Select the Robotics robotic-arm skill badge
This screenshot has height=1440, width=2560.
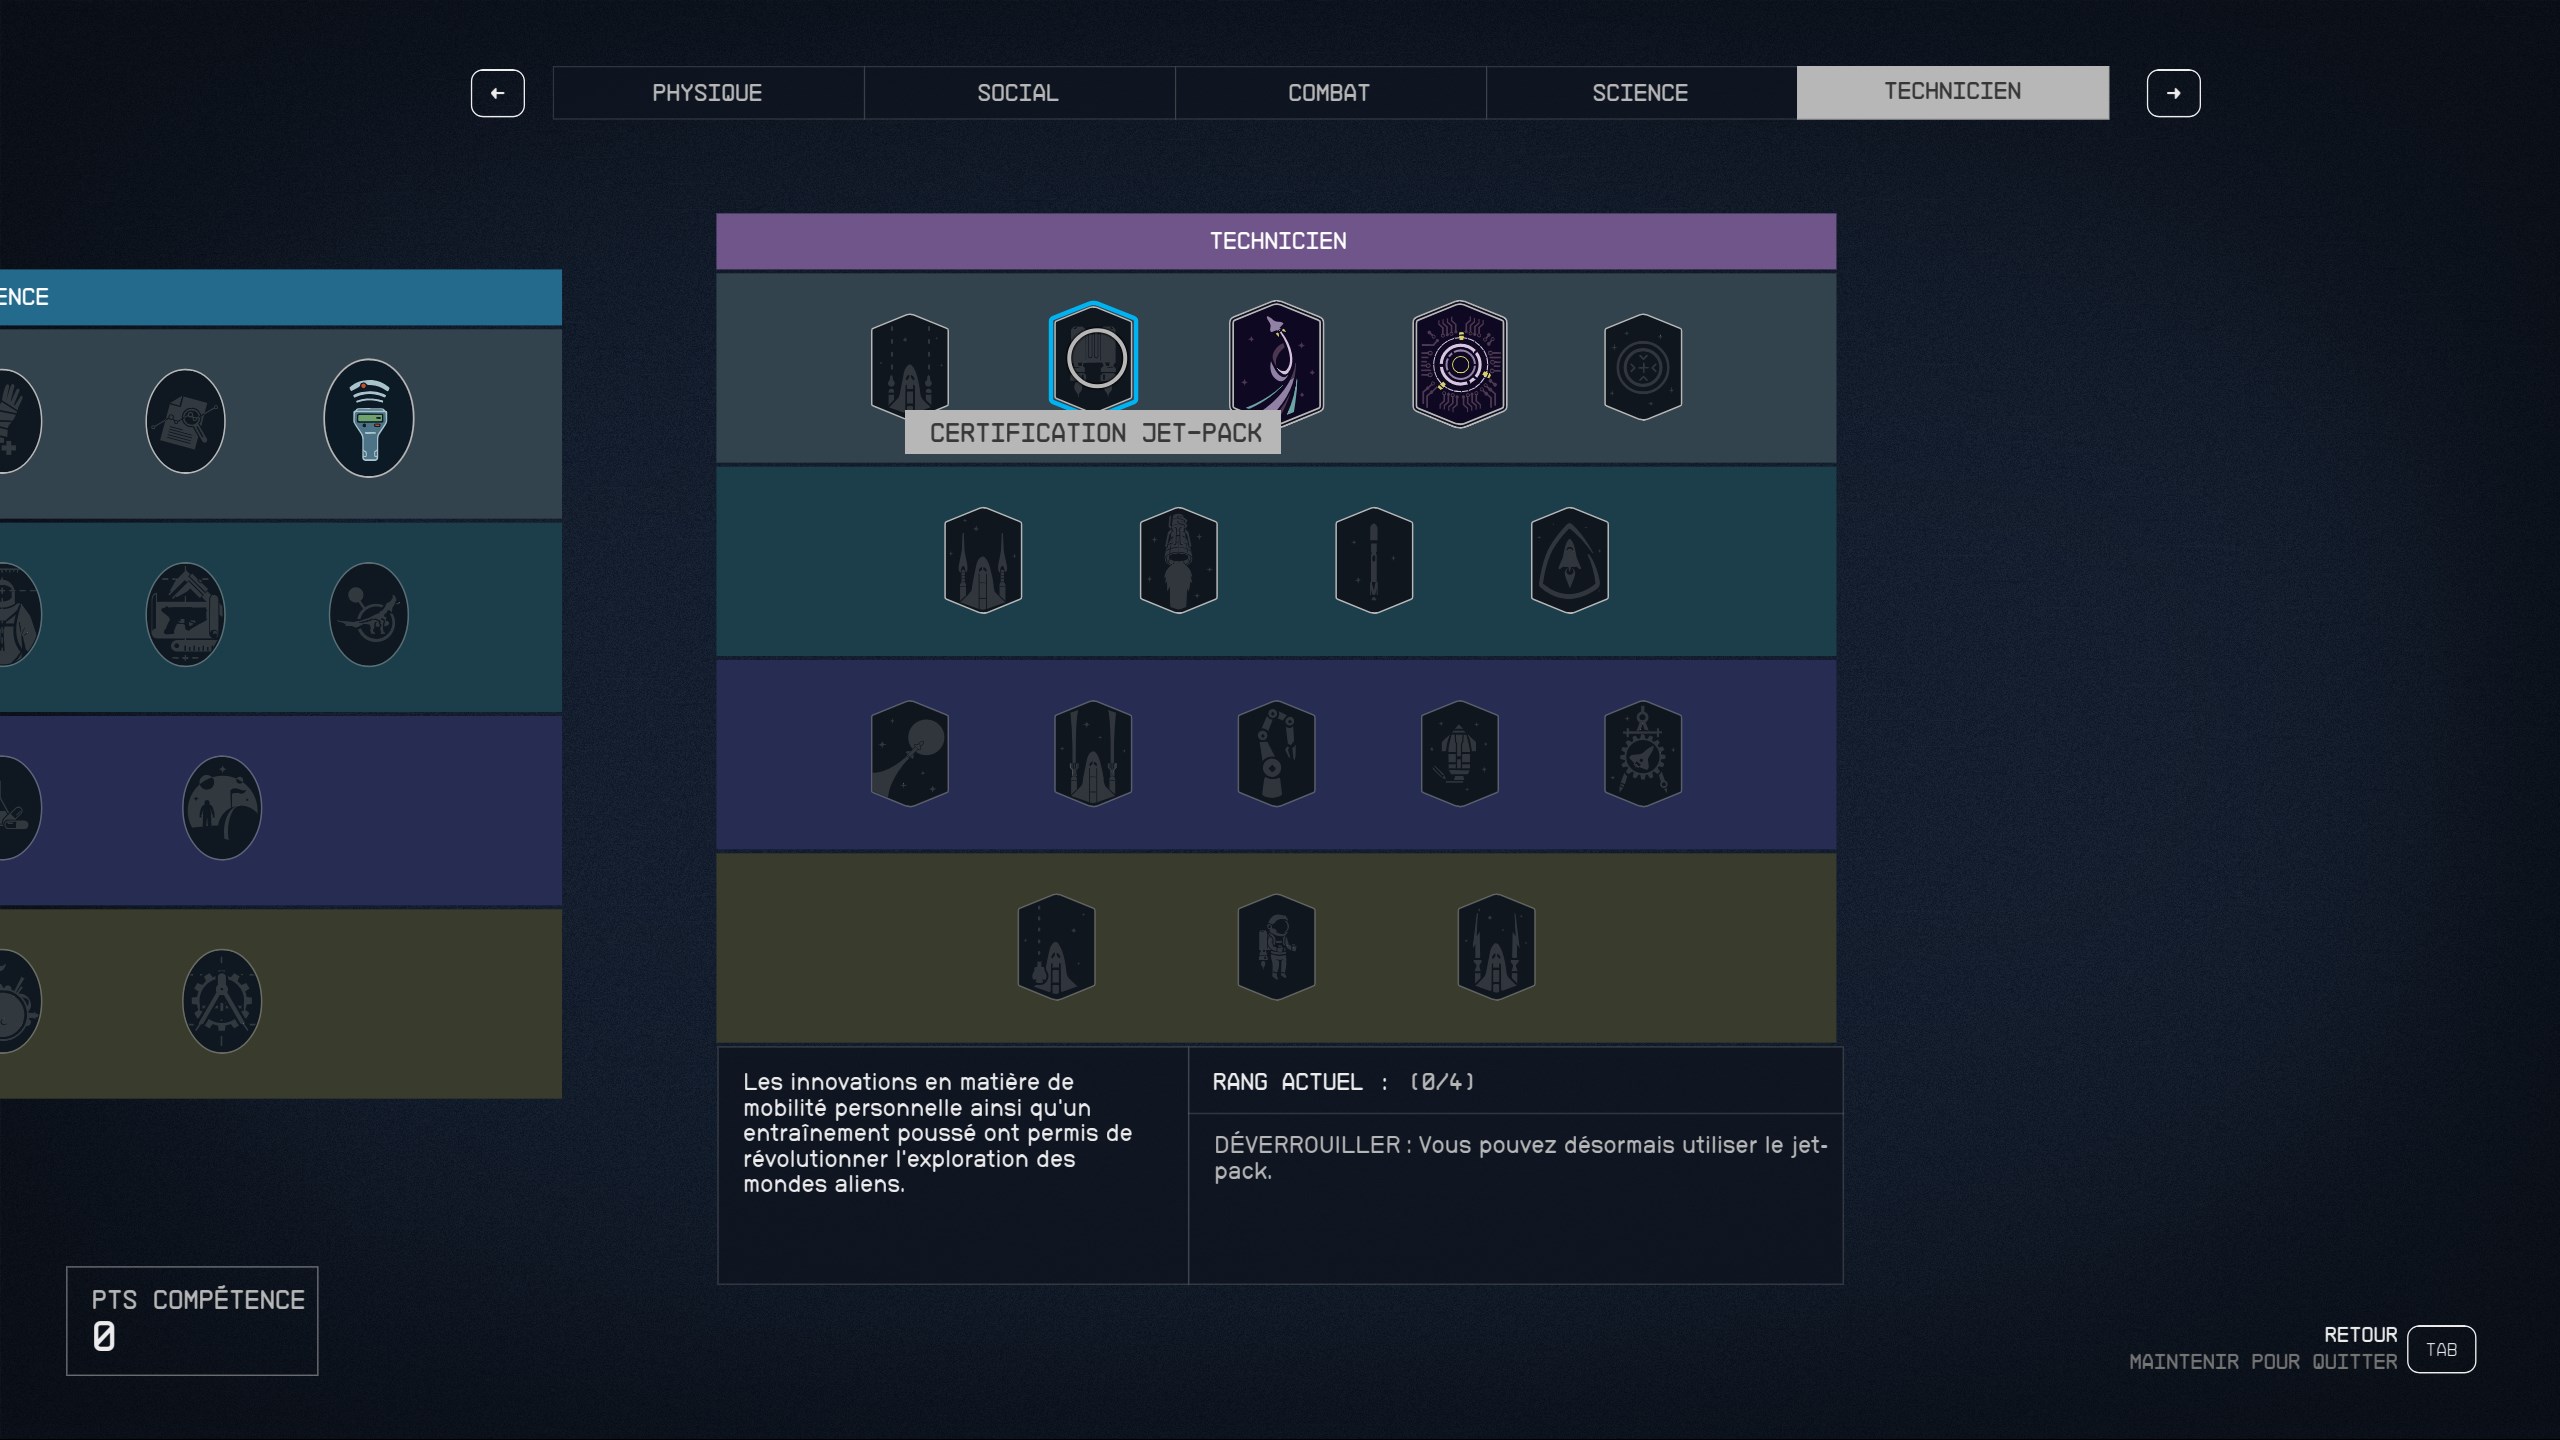point(1276,753)
